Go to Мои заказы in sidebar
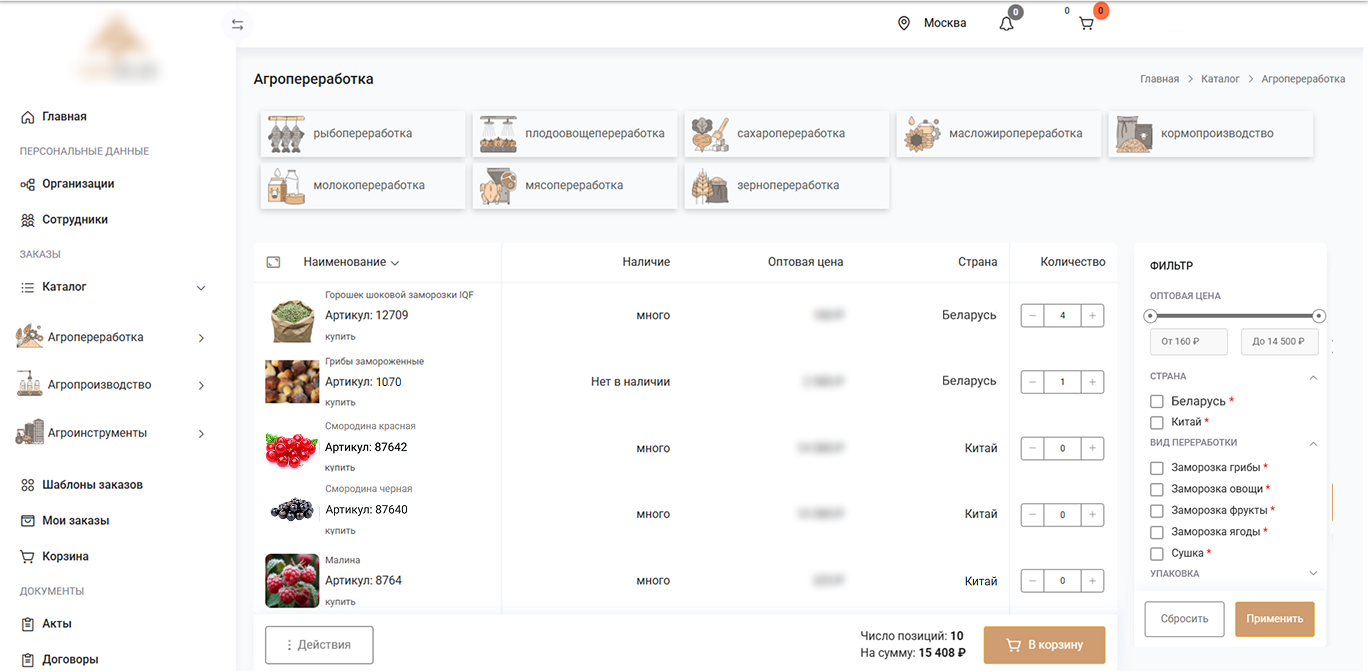 (75, 521)
